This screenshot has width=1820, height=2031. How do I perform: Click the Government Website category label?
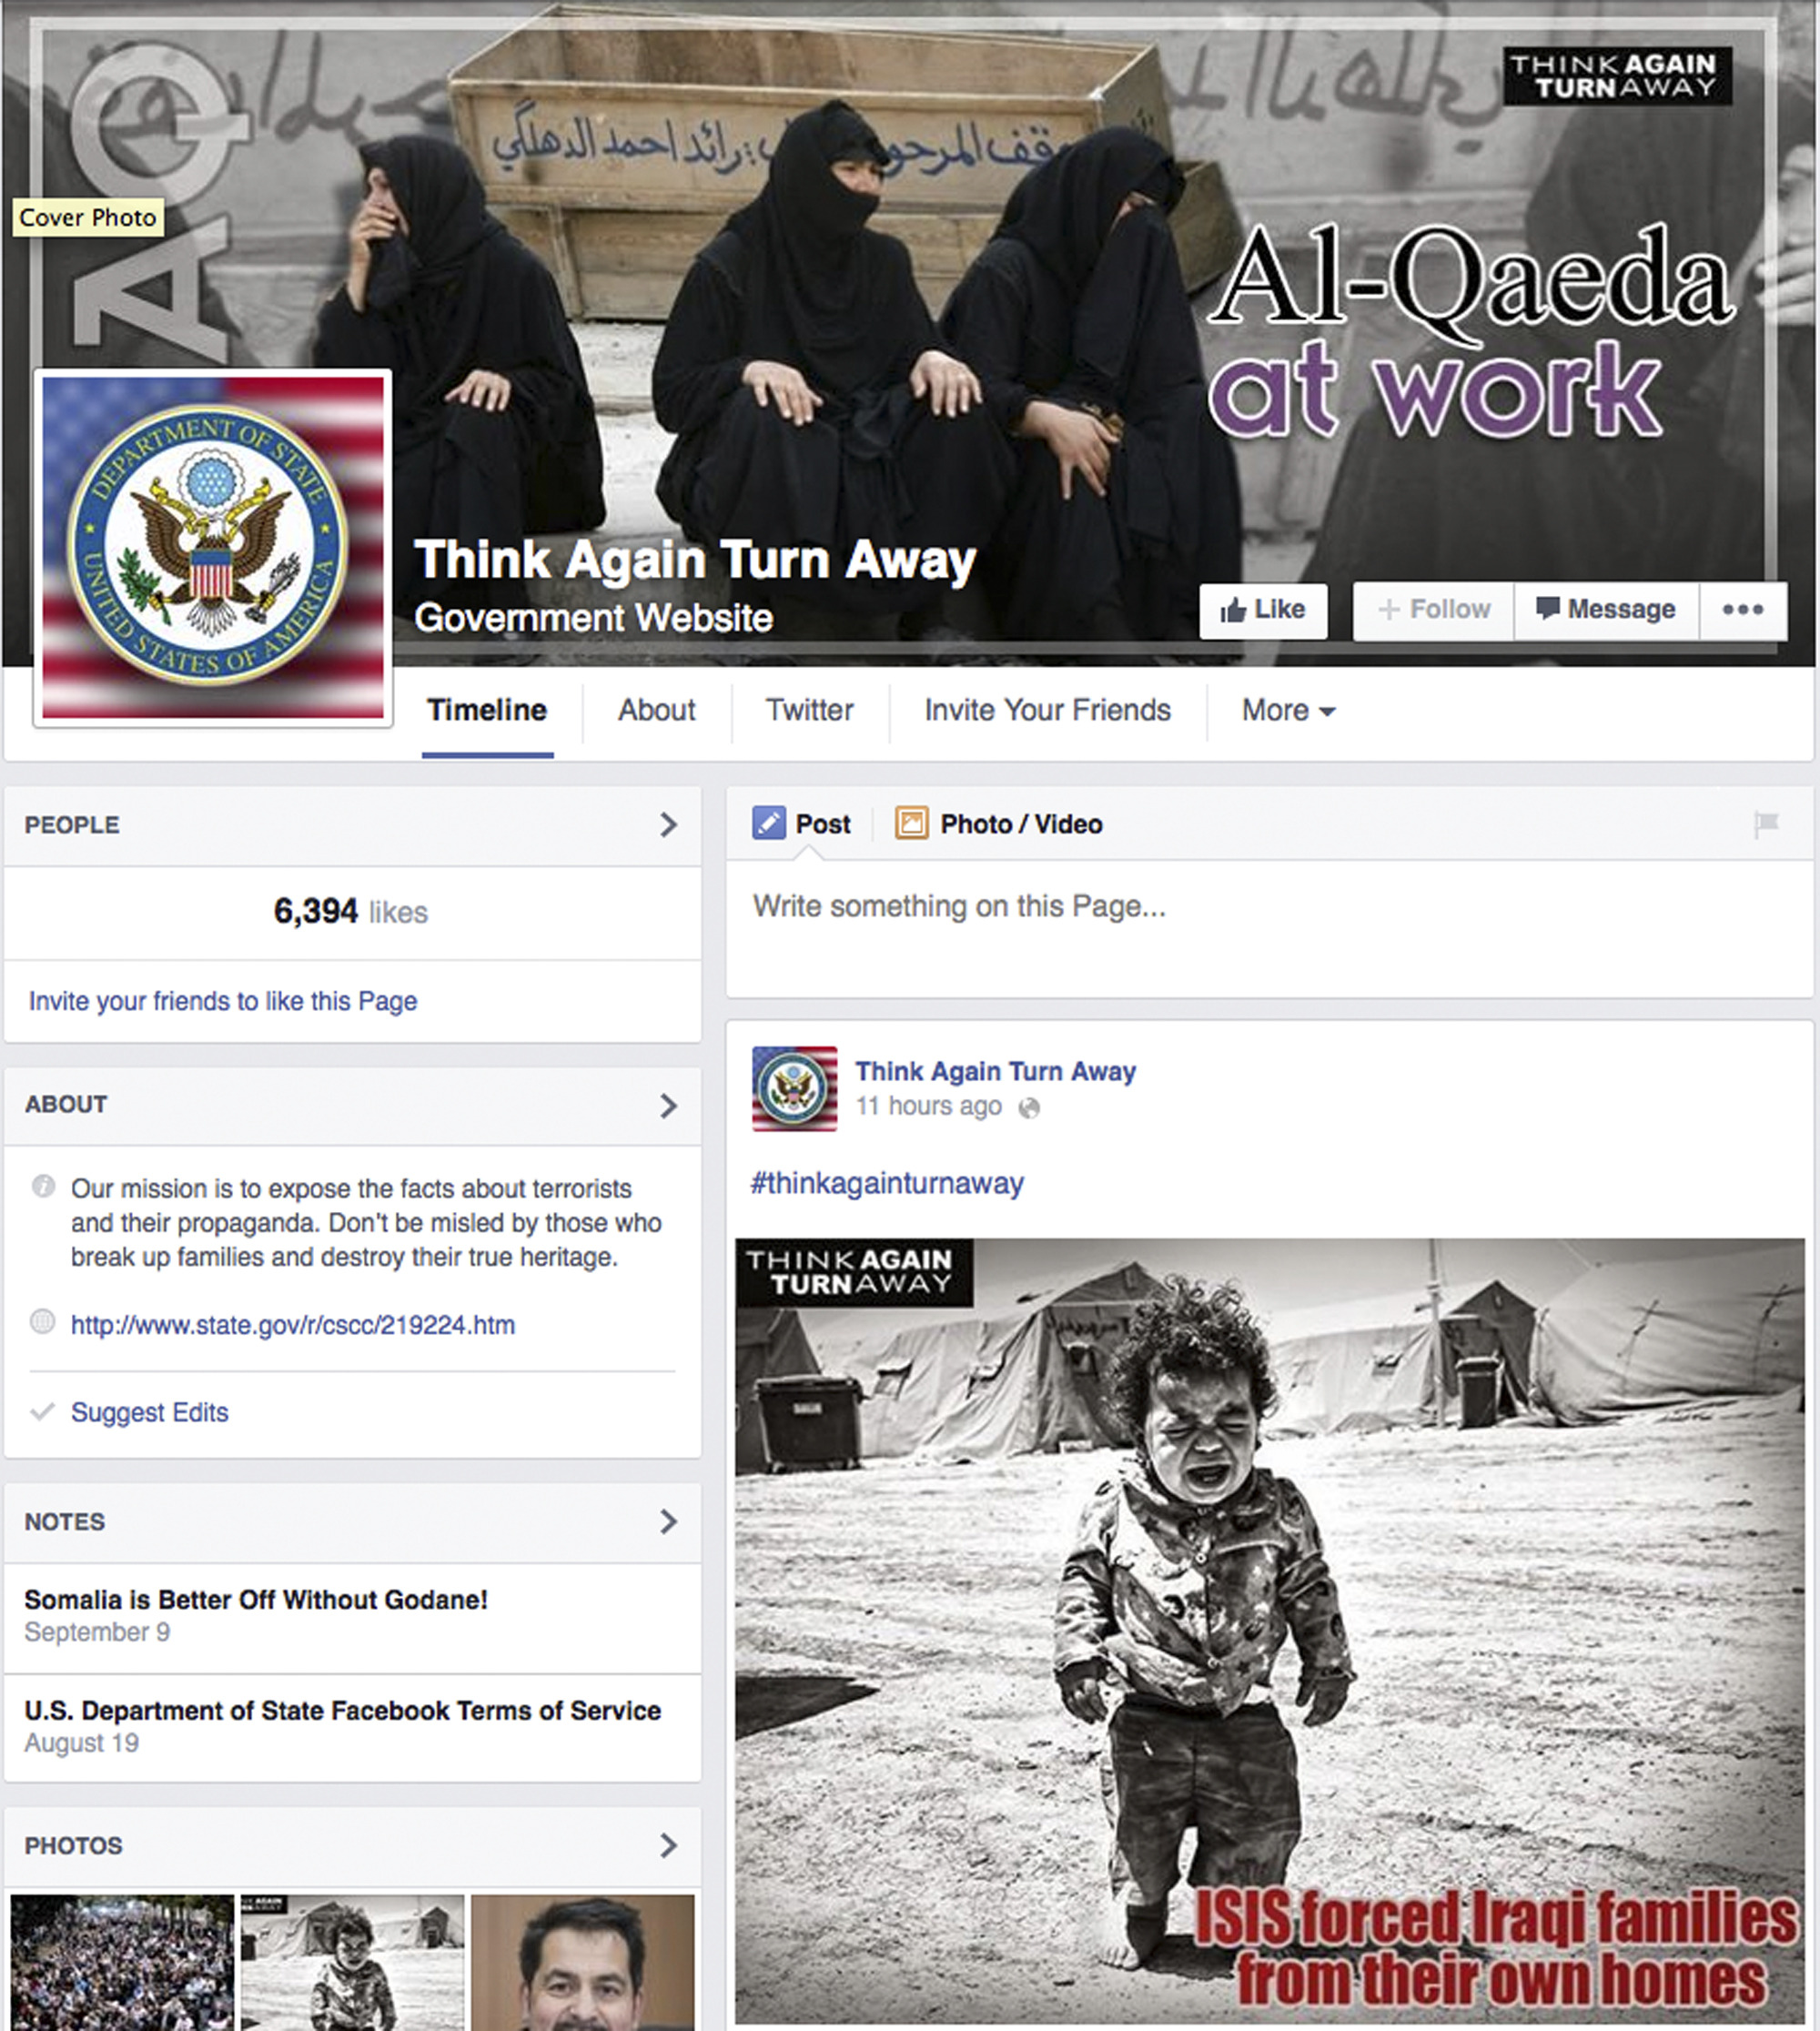[x=594, y=618]
